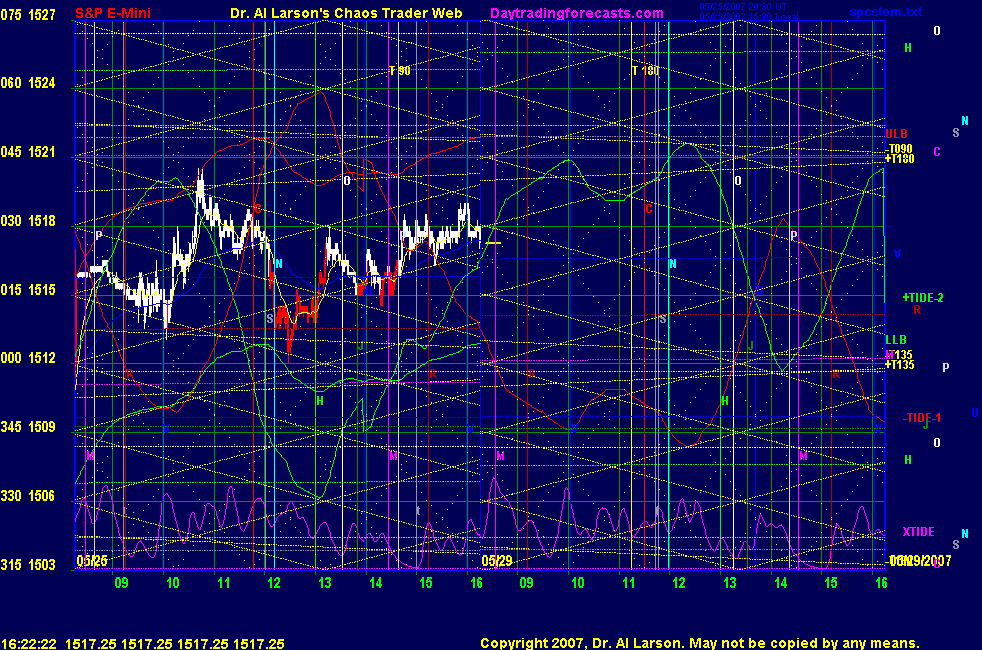Click price axis label 315 1503
This screenshot has width=982, height=650.
[x=28, y=564]
